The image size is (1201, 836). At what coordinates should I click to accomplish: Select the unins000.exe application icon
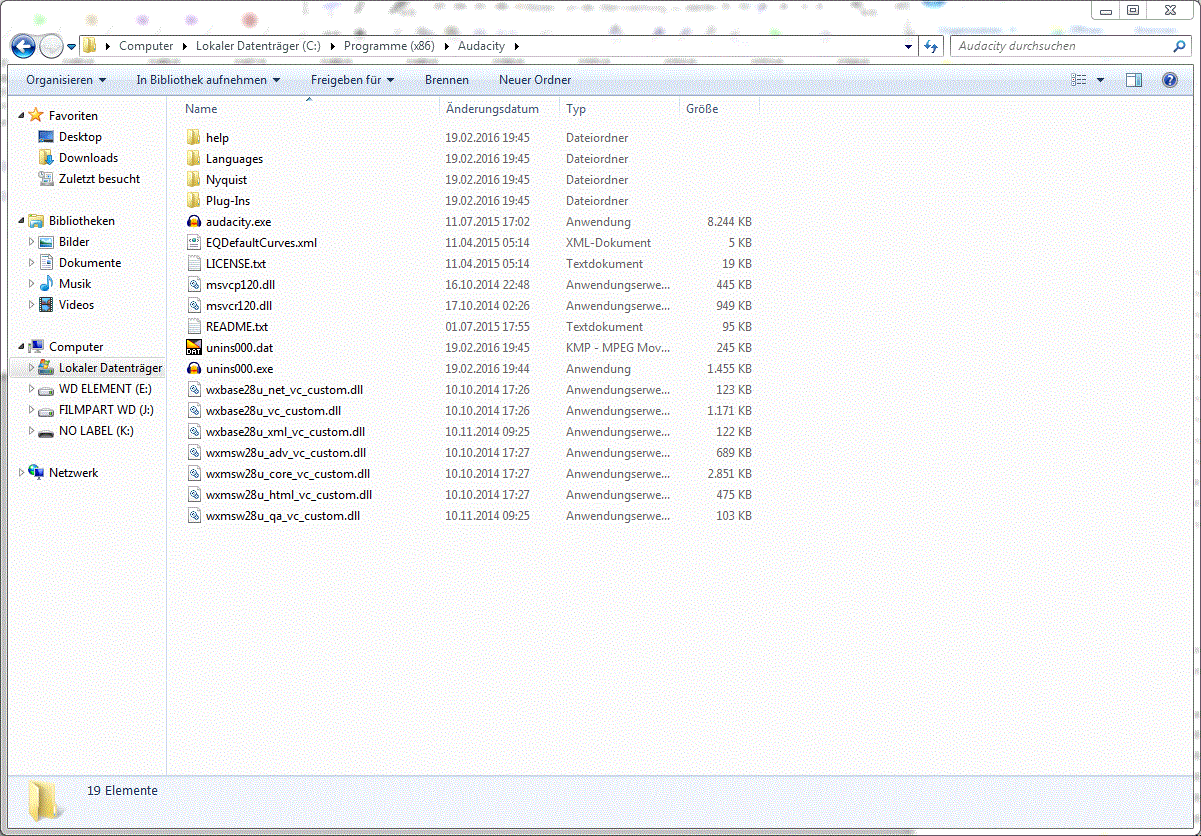point(194,369)
